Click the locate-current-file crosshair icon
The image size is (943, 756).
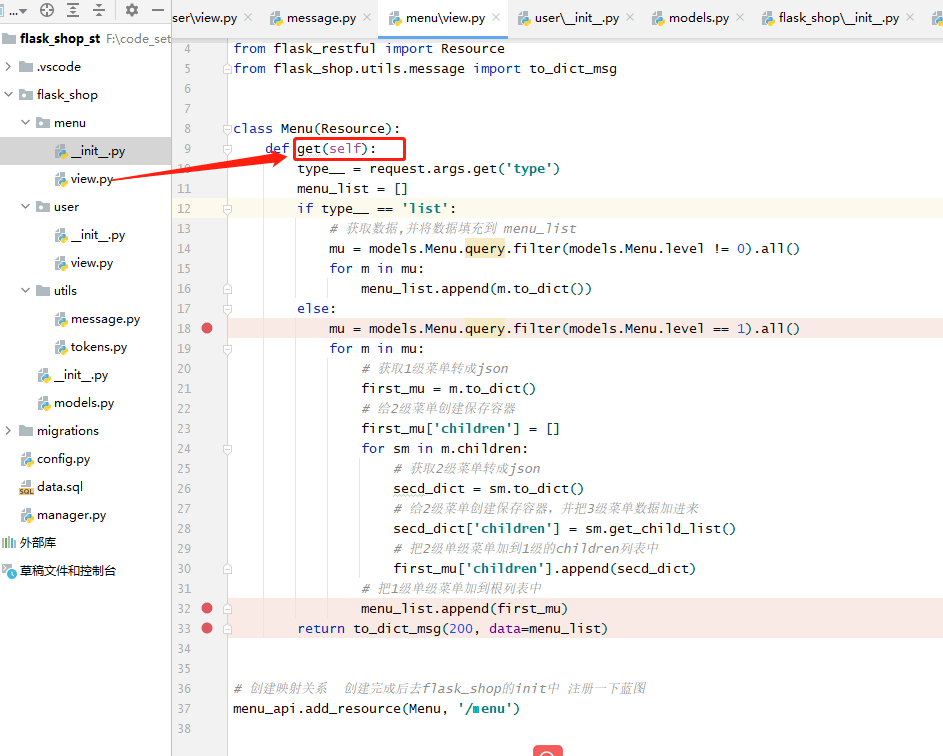click(x=47, y=10)
